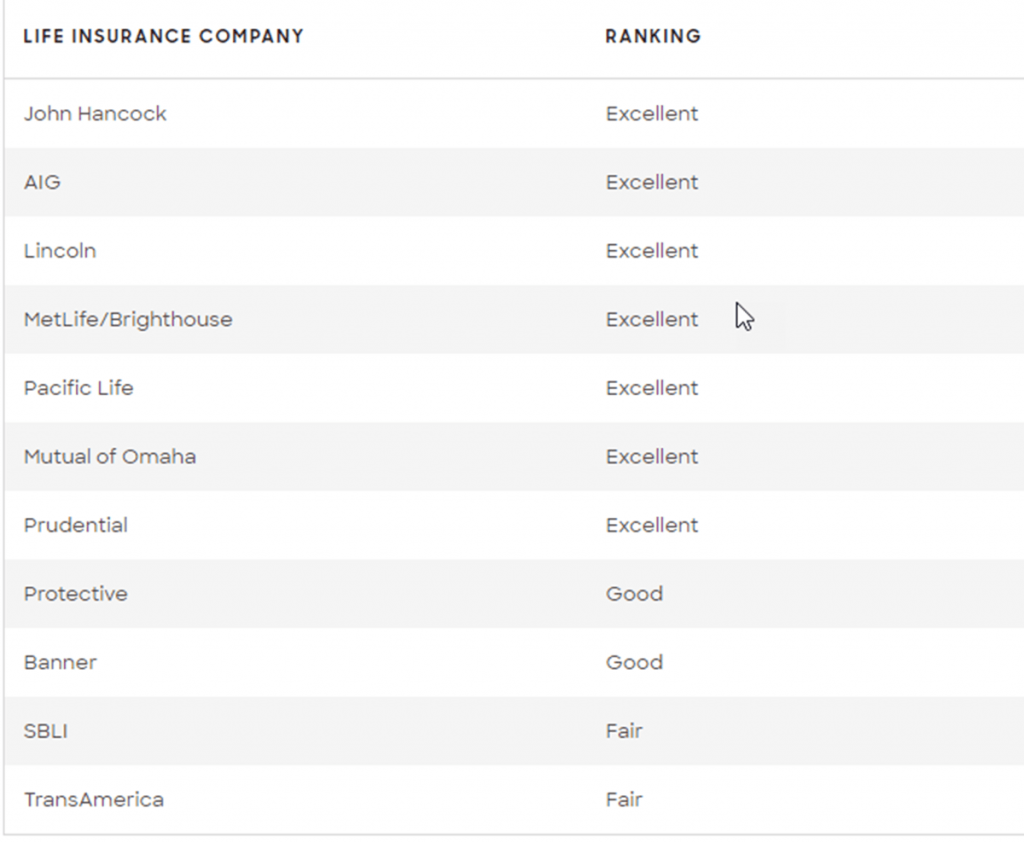Click the Ranking column header

pos(653,37)
